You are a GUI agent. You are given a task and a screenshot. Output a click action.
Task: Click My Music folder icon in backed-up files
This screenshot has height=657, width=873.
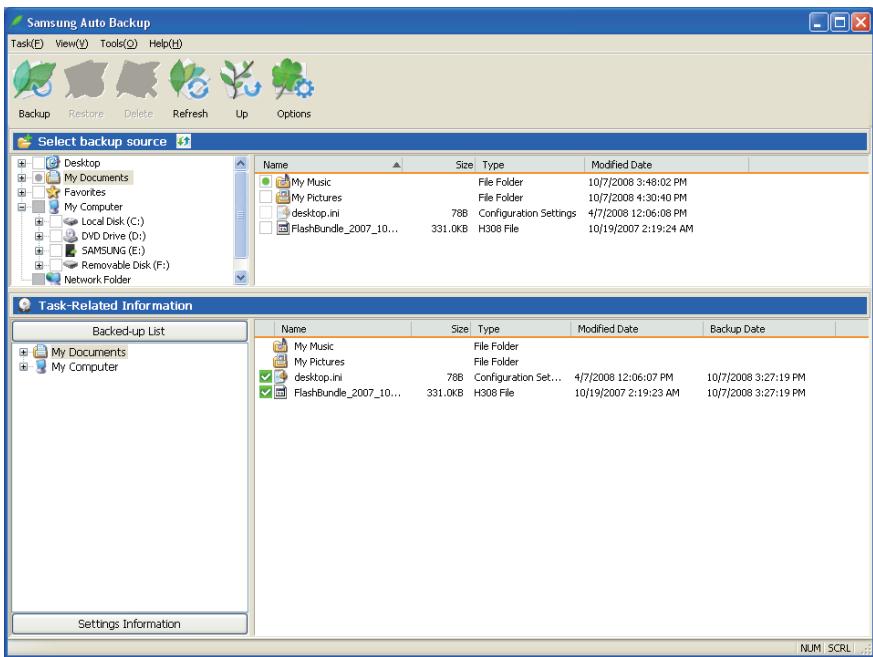point(280,346)
